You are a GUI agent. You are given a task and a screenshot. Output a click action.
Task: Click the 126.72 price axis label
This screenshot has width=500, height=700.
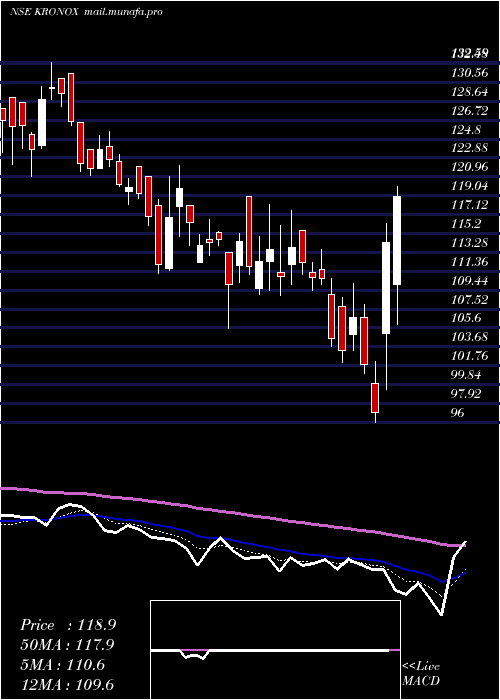point(470,110)
